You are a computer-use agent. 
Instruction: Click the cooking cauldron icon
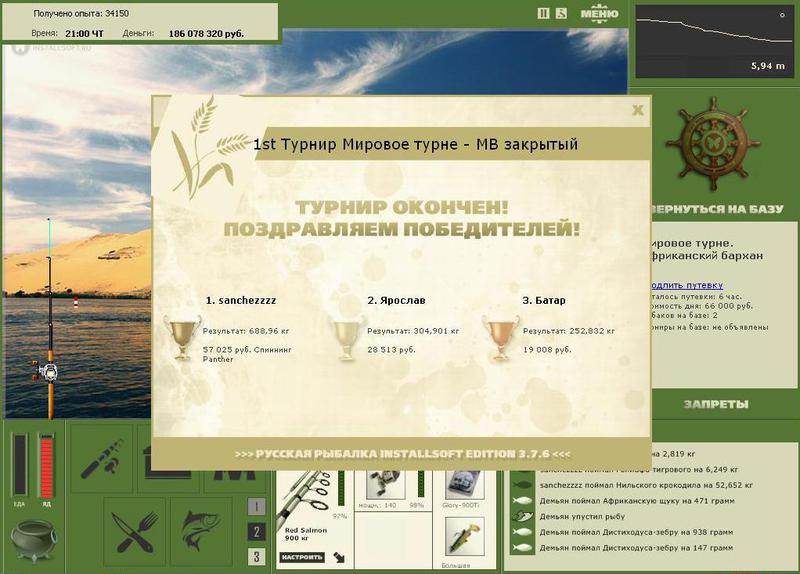click(x=34, y=541)
